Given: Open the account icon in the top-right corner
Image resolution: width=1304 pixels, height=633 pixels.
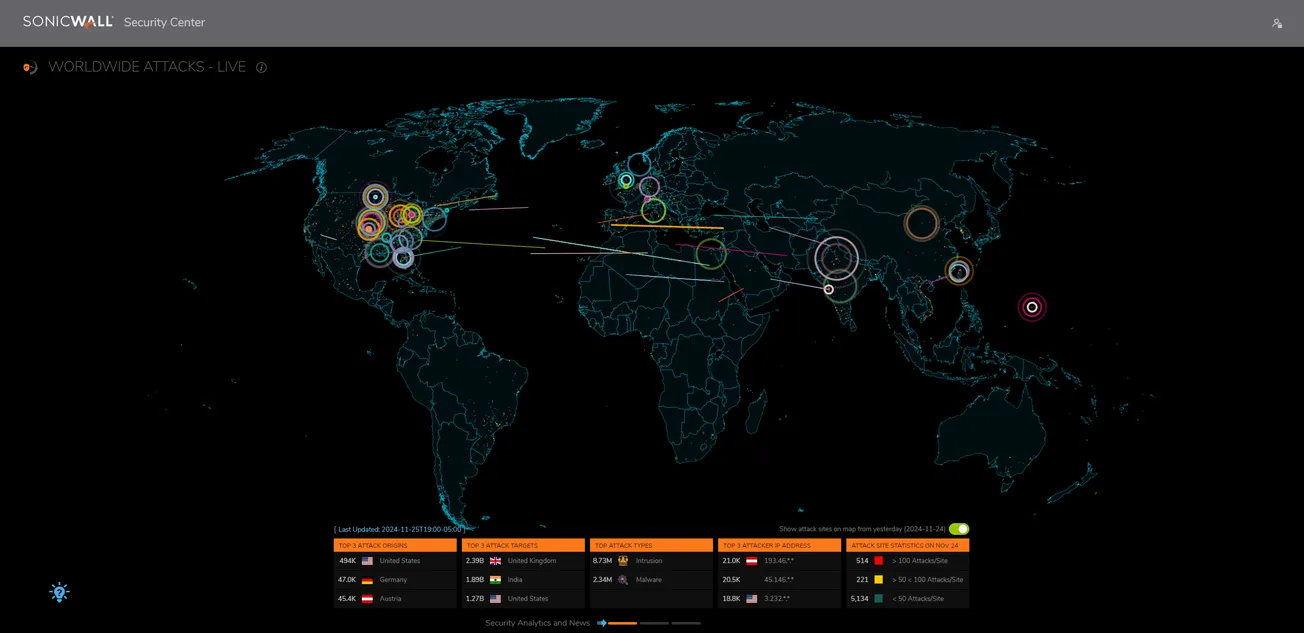Looking at the screenshot, I should [x=1277, y=21].
